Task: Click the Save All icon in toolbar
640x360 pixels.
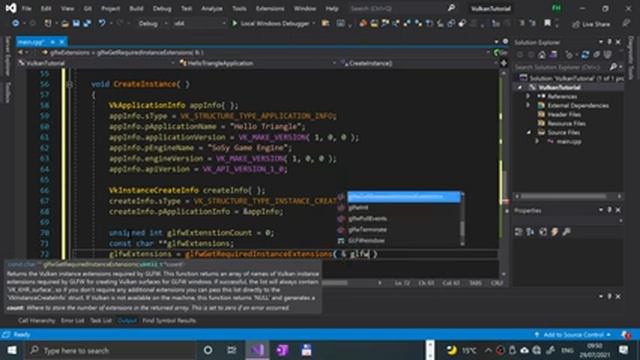Action: tap(87, 24)
